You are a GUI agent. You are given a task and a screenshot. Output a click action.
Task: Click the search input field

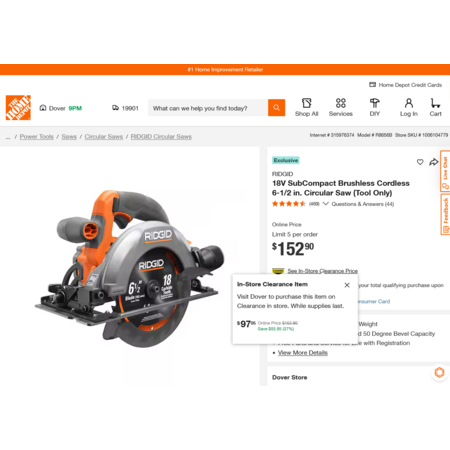coord(208,108)
